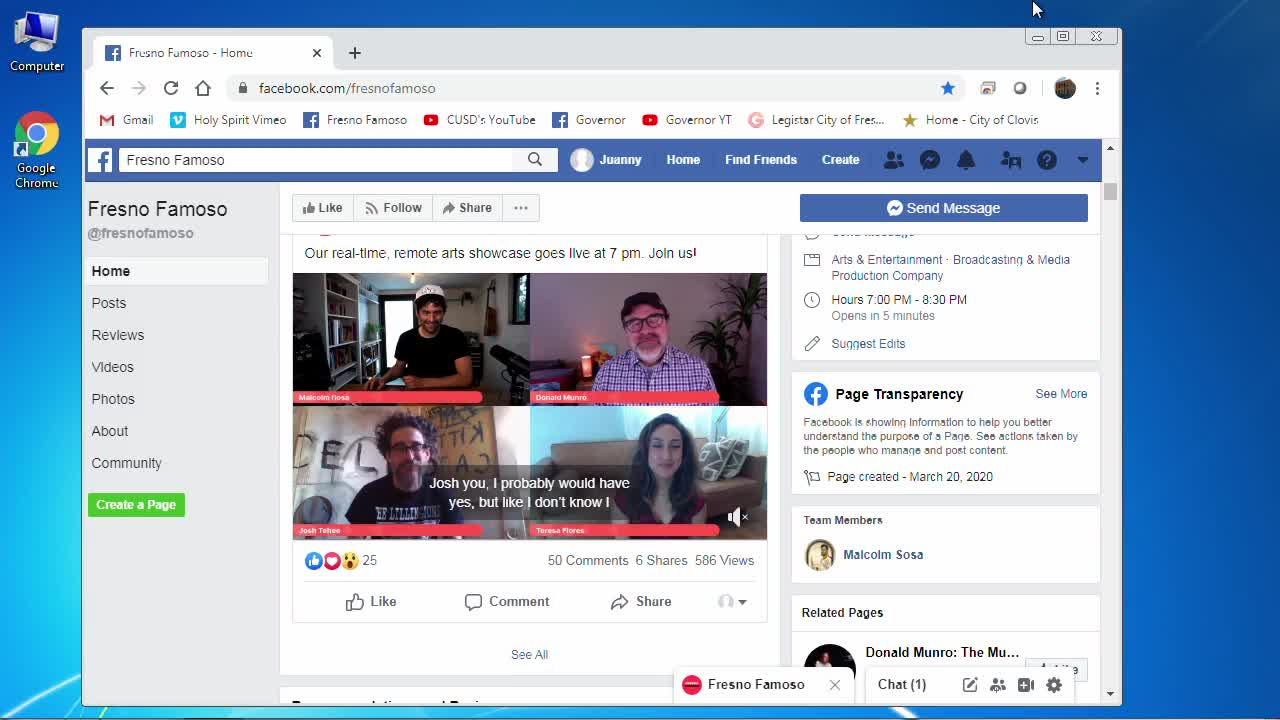1280x720 pixels.
Task: Open CUSD's YouTube bookmark
Action: pos(479,120)
